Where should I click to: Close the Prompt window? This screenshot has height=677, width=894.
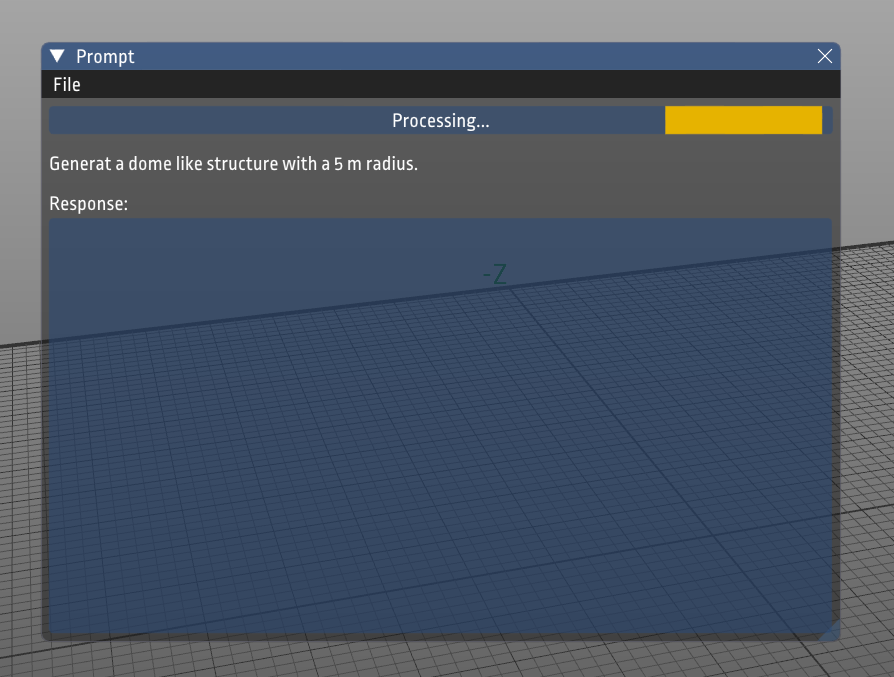pos(824,56)
